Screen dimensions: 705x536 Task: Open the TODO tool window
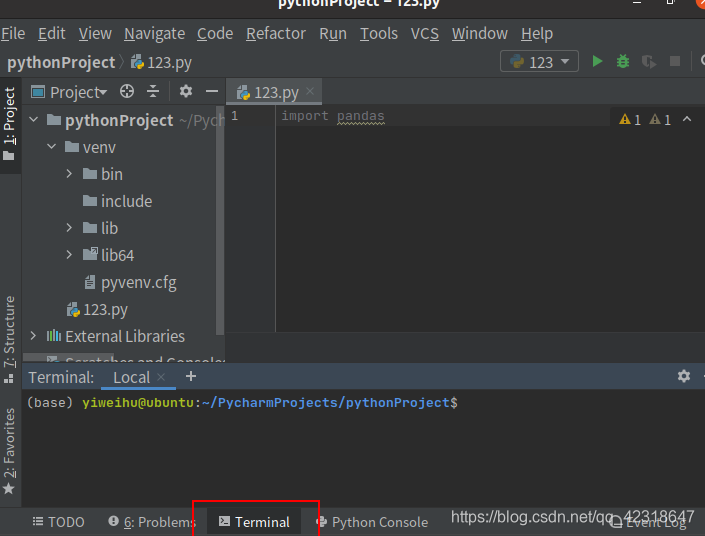tap(58, 522)
